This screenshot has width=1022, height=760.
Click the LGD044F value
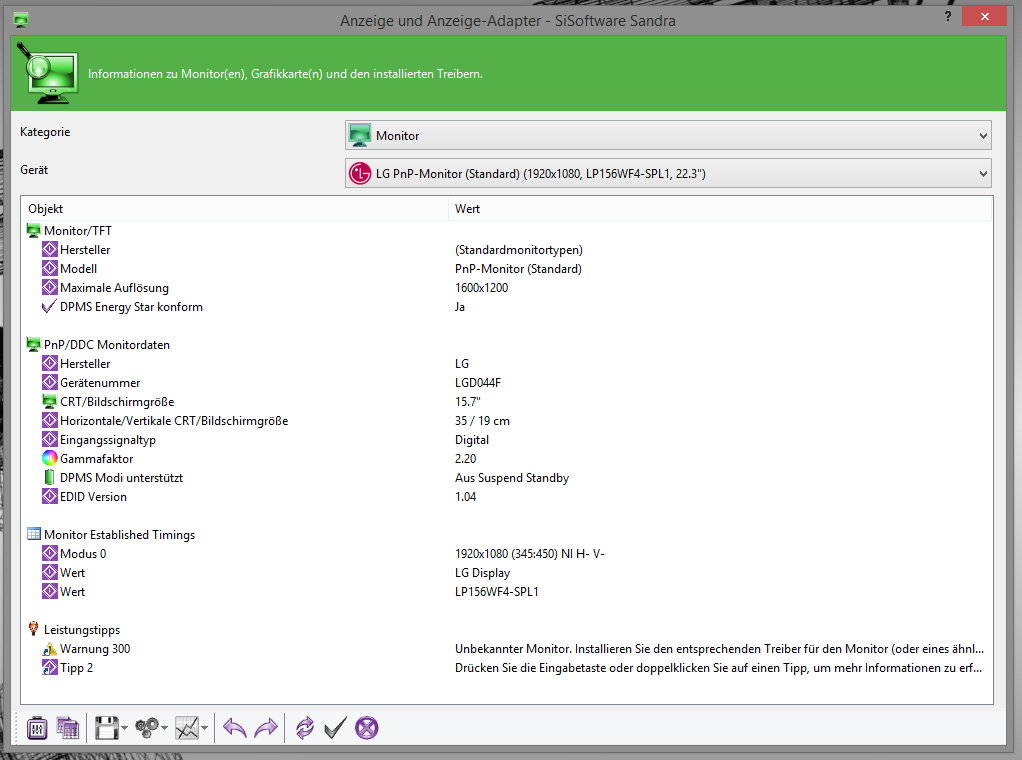click(478, 383)
